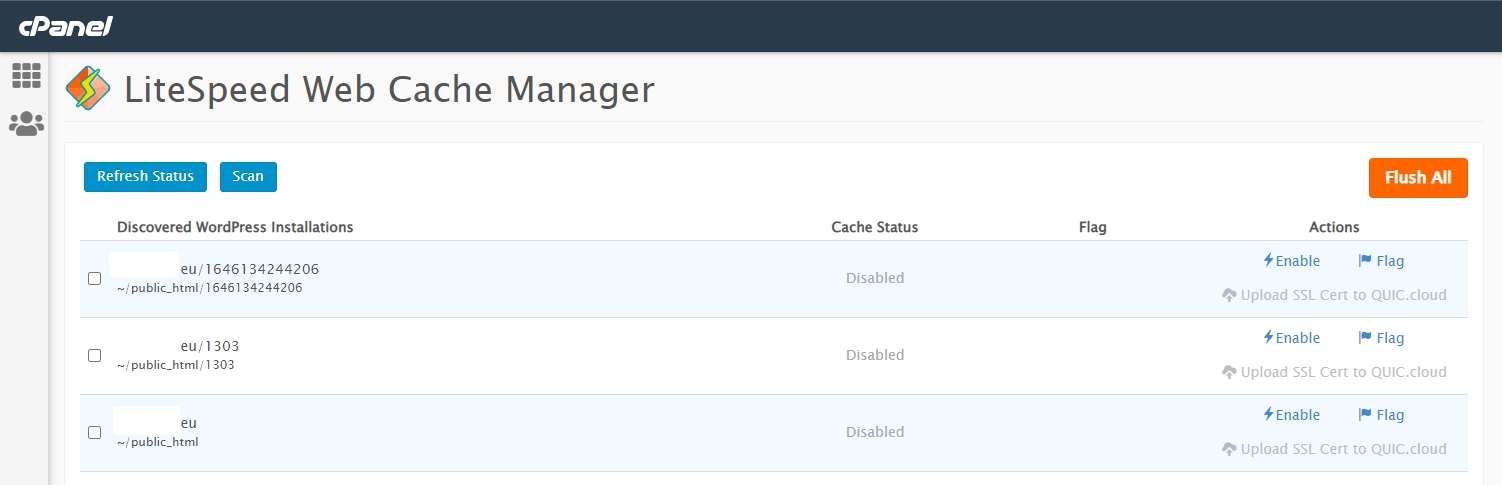Enable cache for the ~/public_html root site

[1292, 415]
